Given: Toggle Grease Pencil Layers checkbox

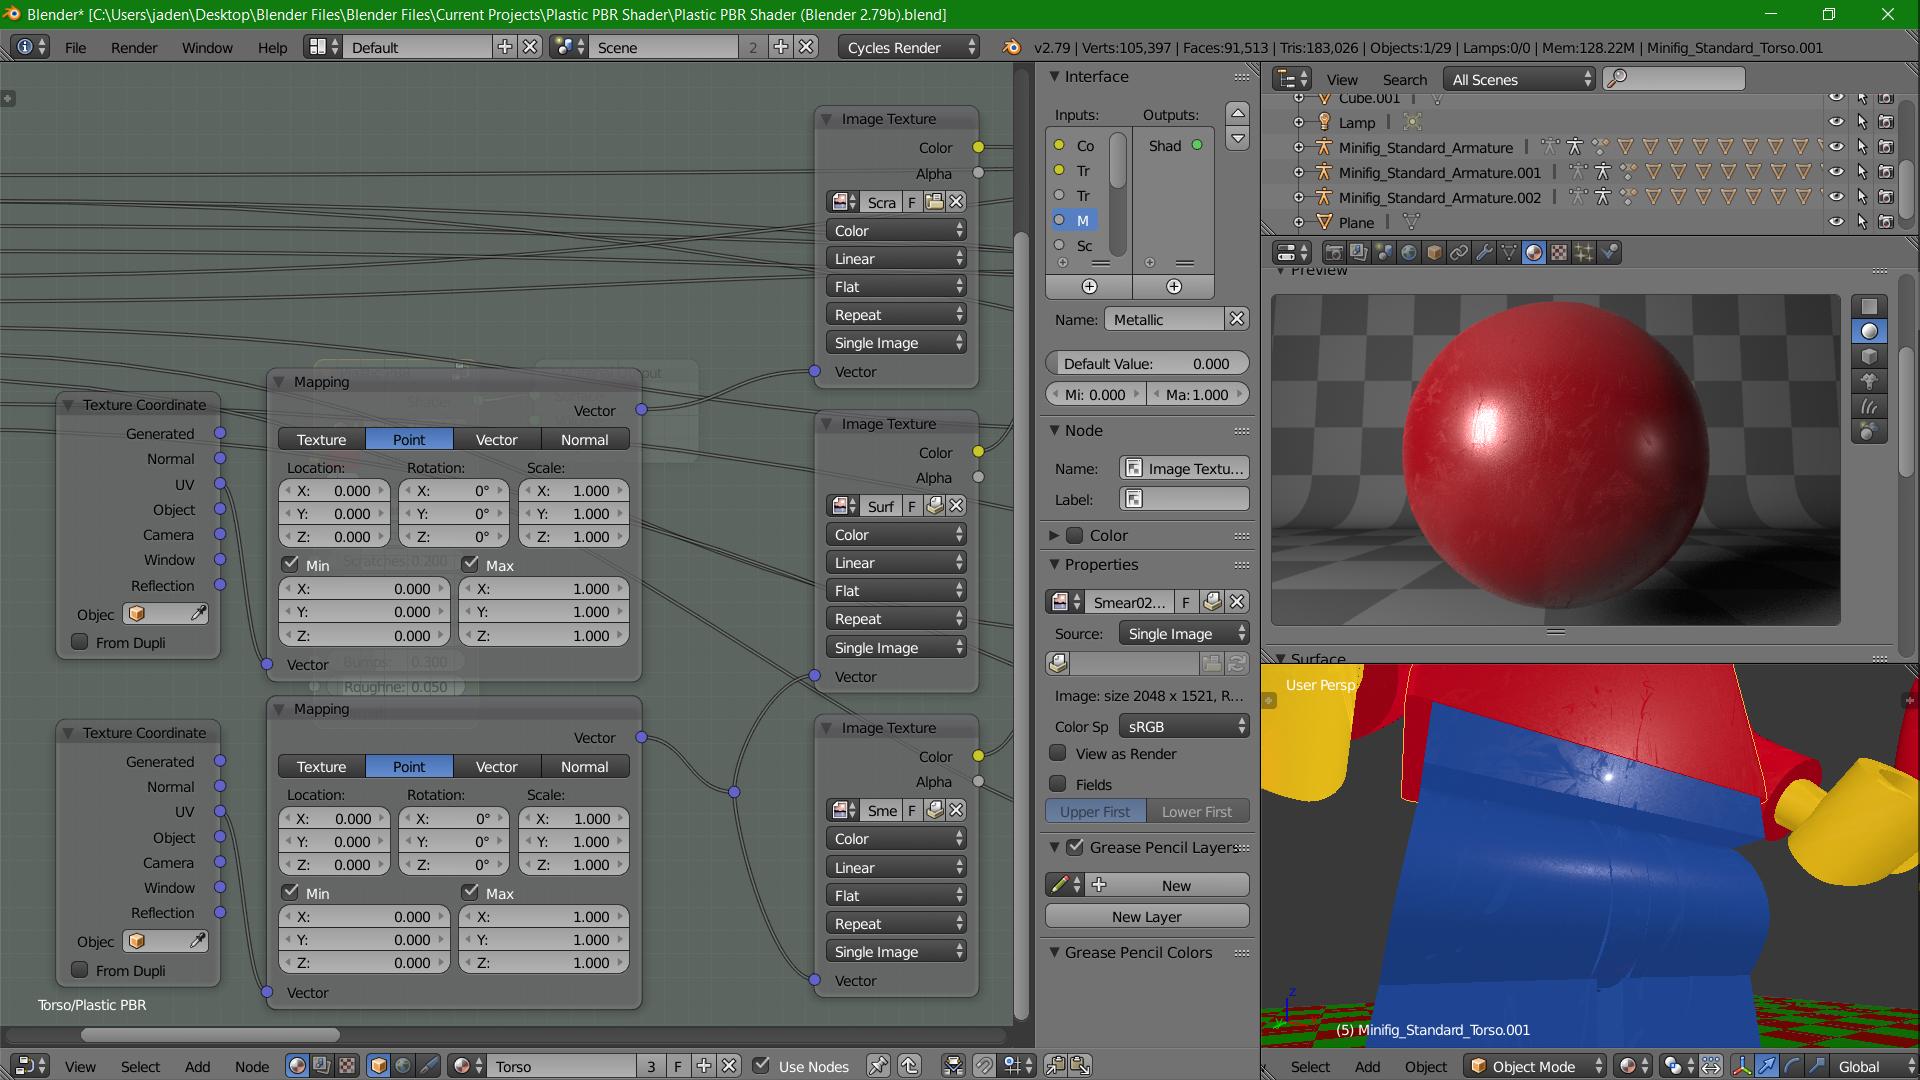Looking at the screenshot, I should coord(1075,847).
